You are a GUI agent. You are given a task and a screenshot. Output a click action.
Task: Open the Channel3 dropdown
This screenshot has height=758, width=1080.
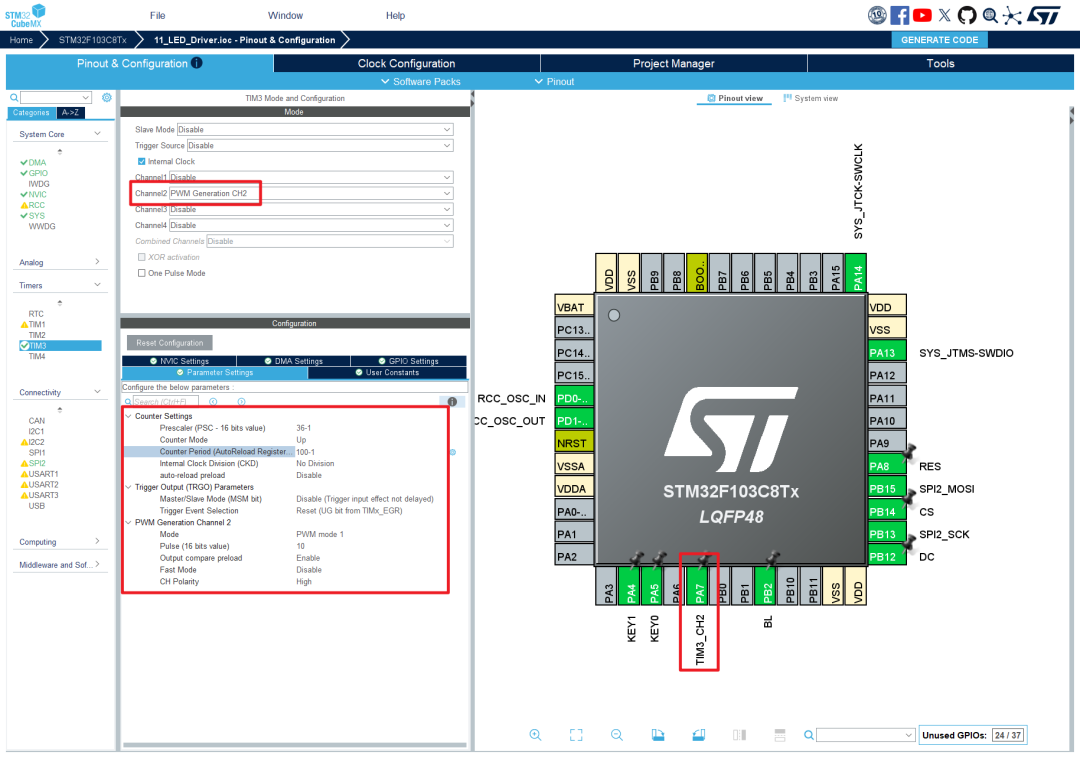(311, 209)
